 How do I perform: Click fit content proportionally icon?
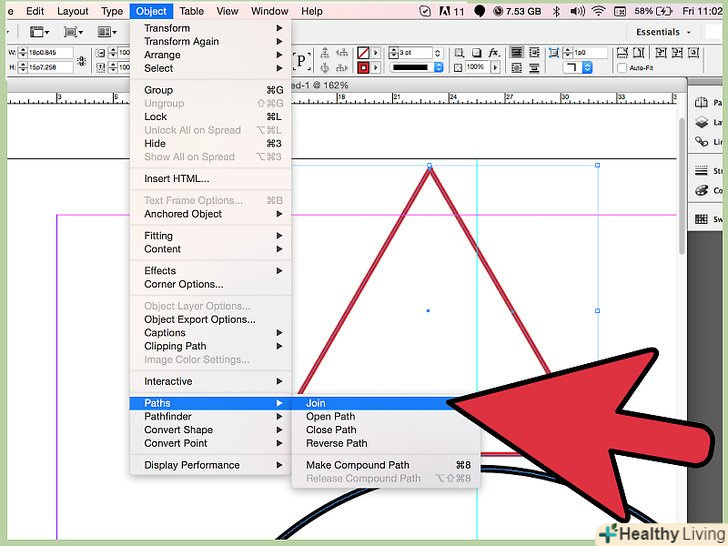(x=639, y=52)
